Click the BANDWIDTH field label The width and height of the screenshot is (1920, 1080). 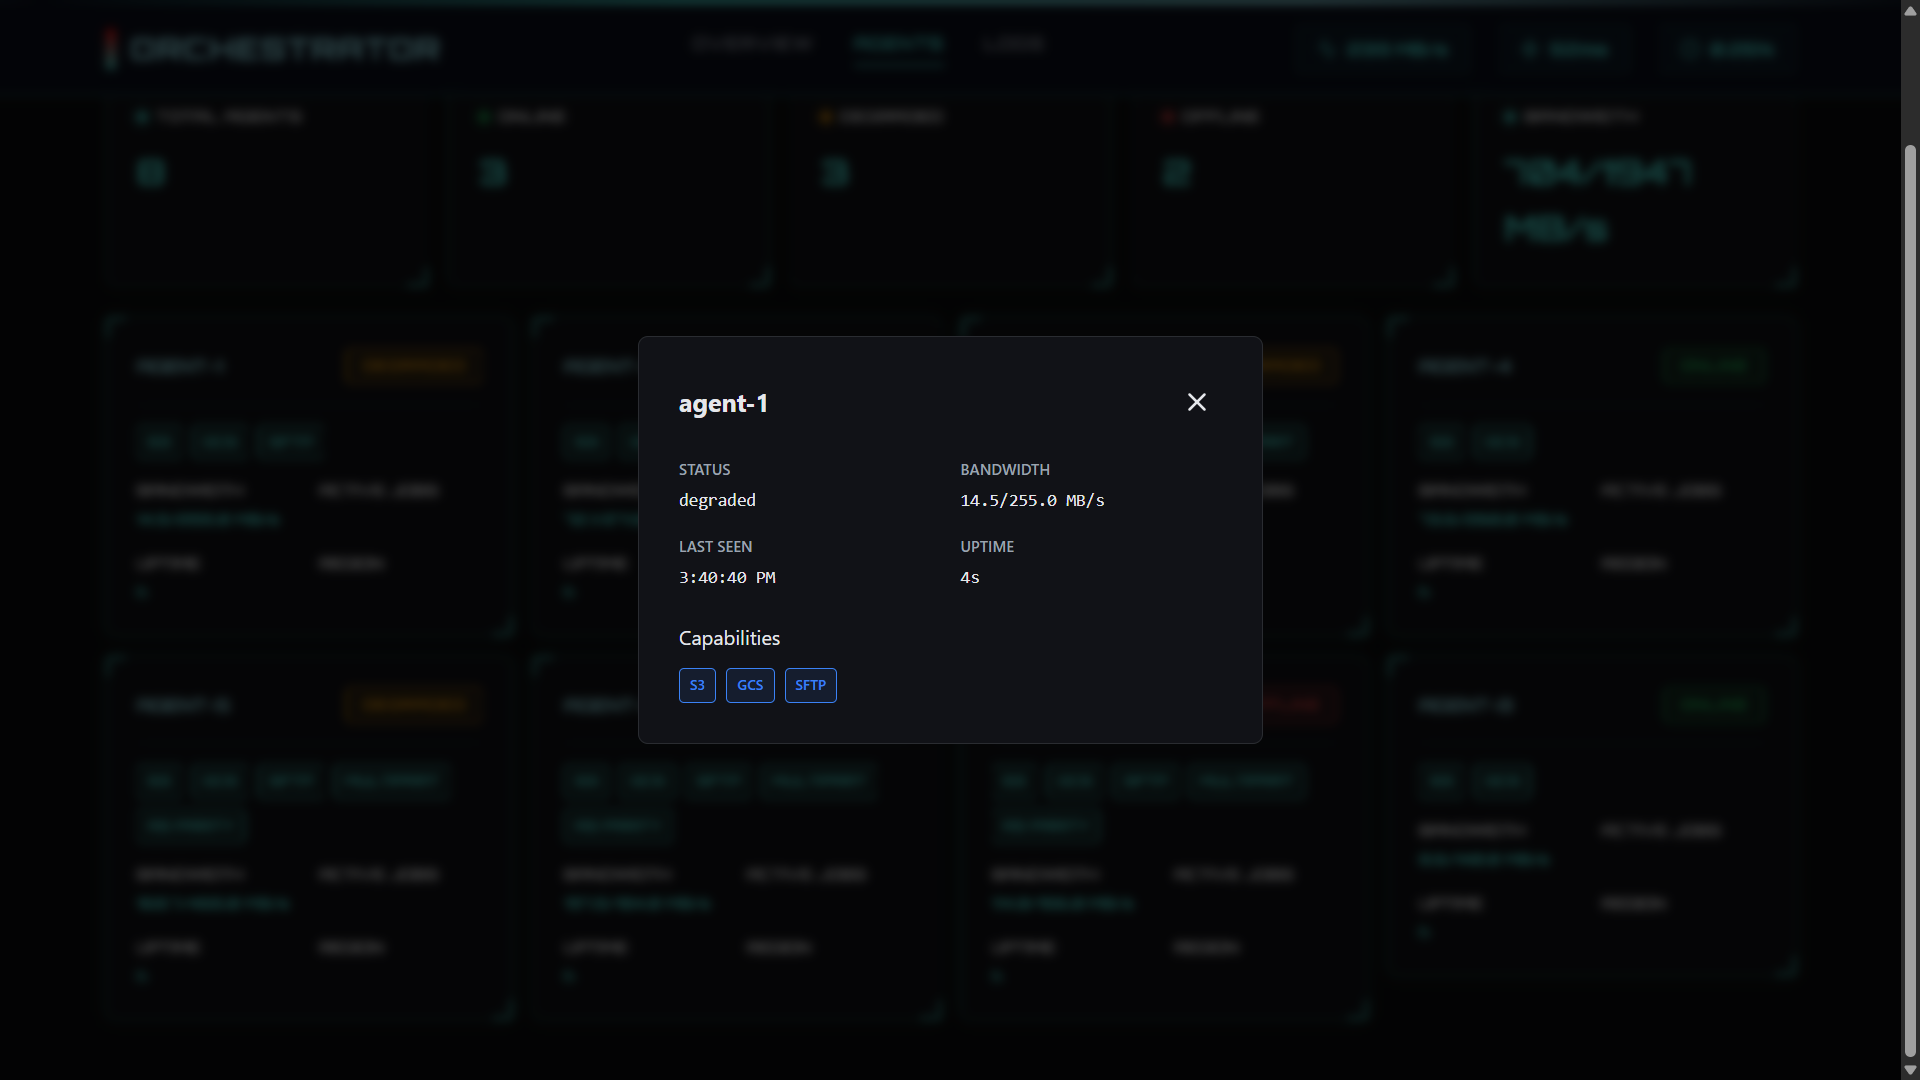click(1004, 469)
